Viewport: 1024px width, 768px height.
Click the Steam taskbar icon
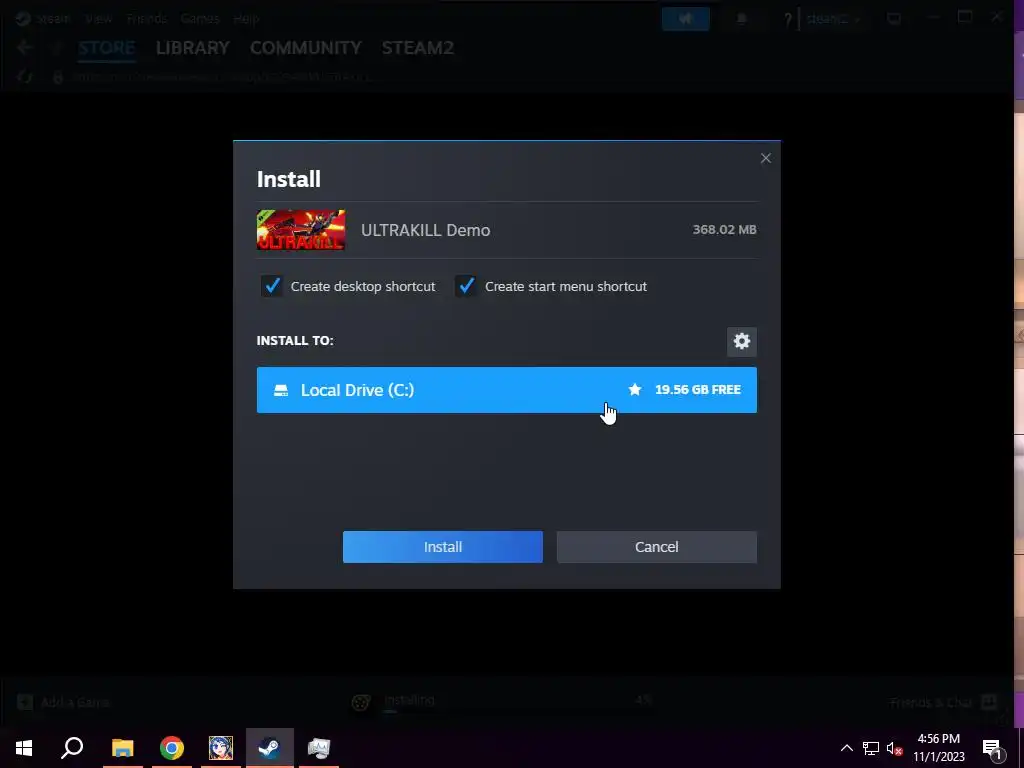(x=270, y=748)
